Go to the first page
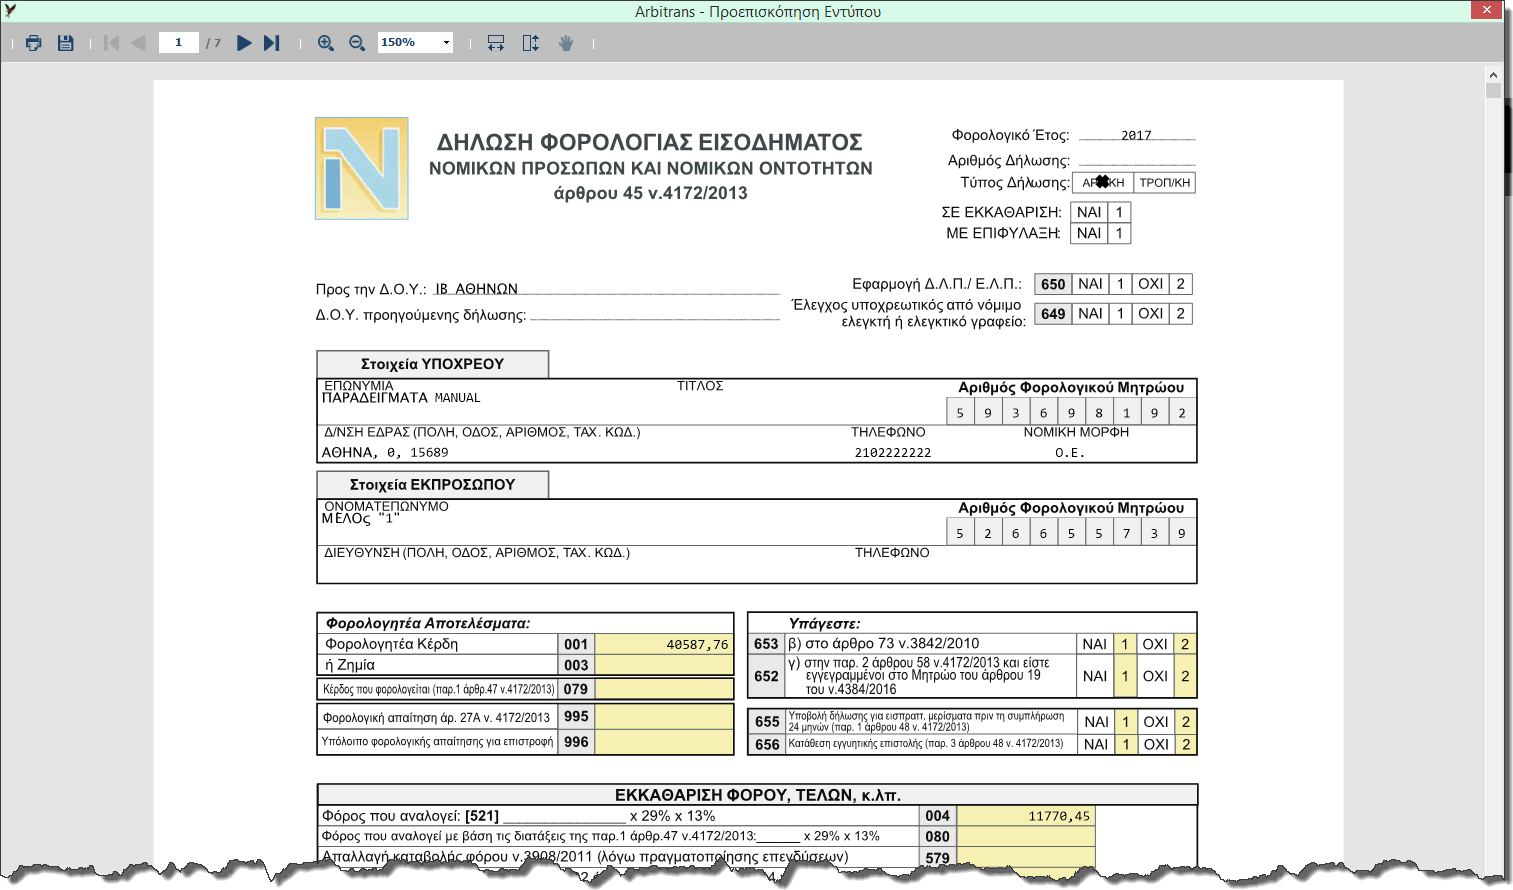The image size is (1513, 890). [x=112, y=43]
